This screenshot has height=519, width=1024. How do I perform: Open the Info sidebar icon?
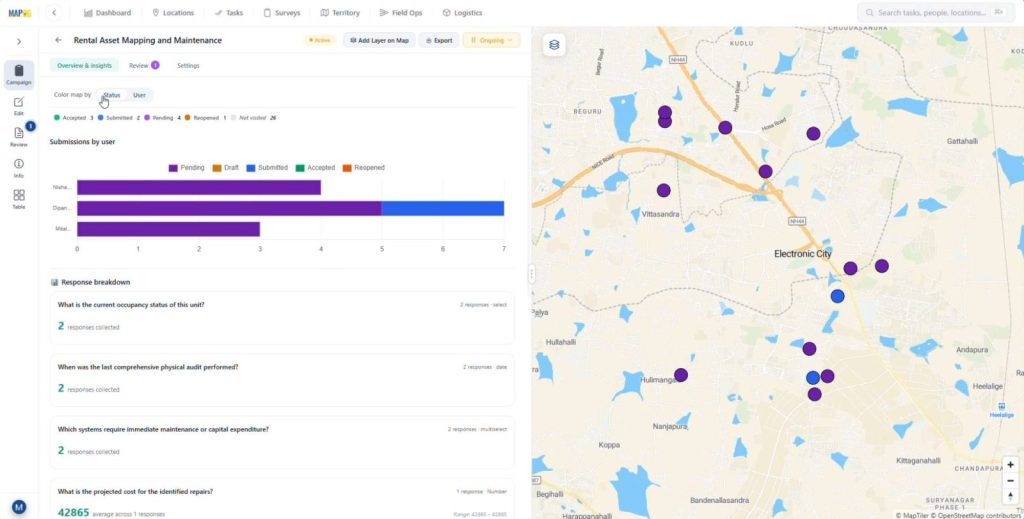19,168
